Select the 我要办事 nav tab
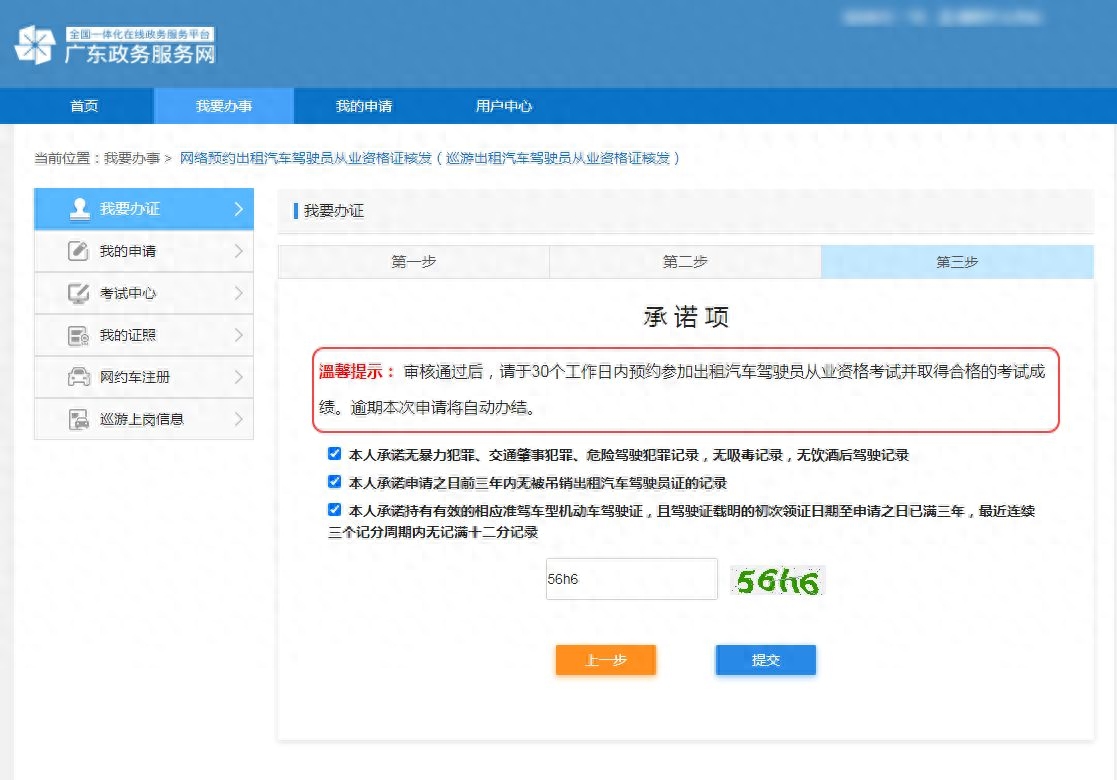This screenshot has height=780, width=1117. click(x=224, y=106)
